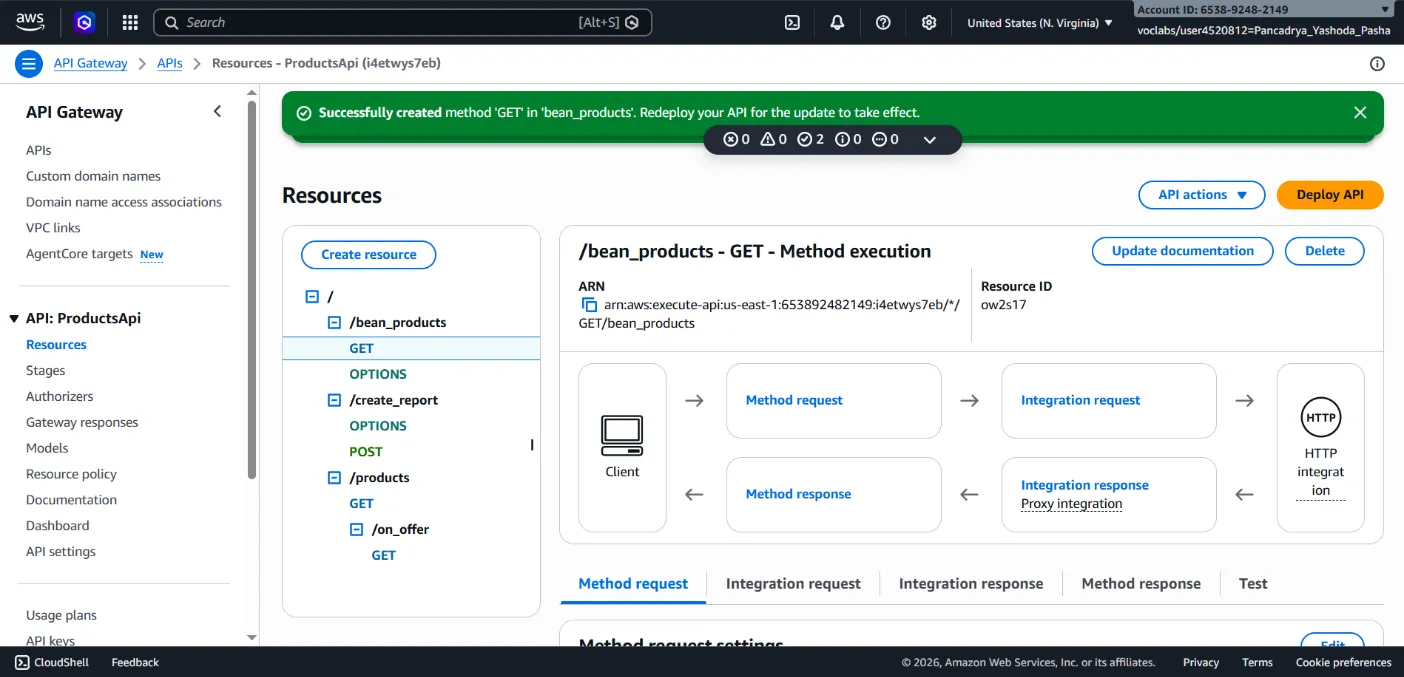Collapse the /bean_products tree node
Viewport: 1404px width, 677px height.
(x=335, y=323)
